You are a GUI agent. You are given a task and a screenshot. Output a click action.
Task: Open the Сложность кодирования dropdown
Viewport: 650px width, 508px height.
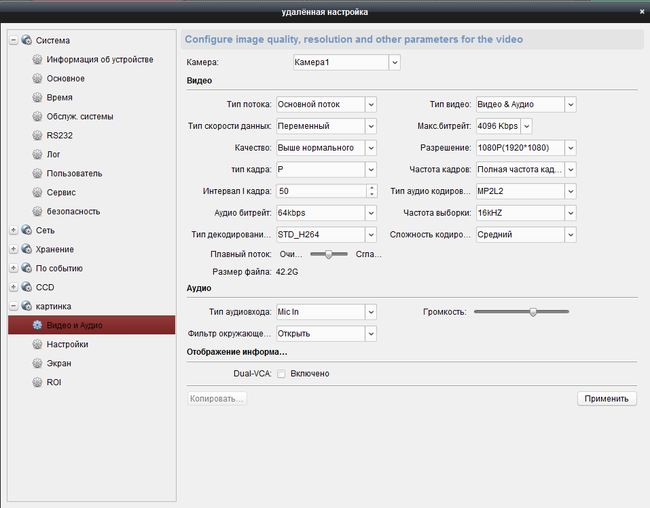(570, 235)
